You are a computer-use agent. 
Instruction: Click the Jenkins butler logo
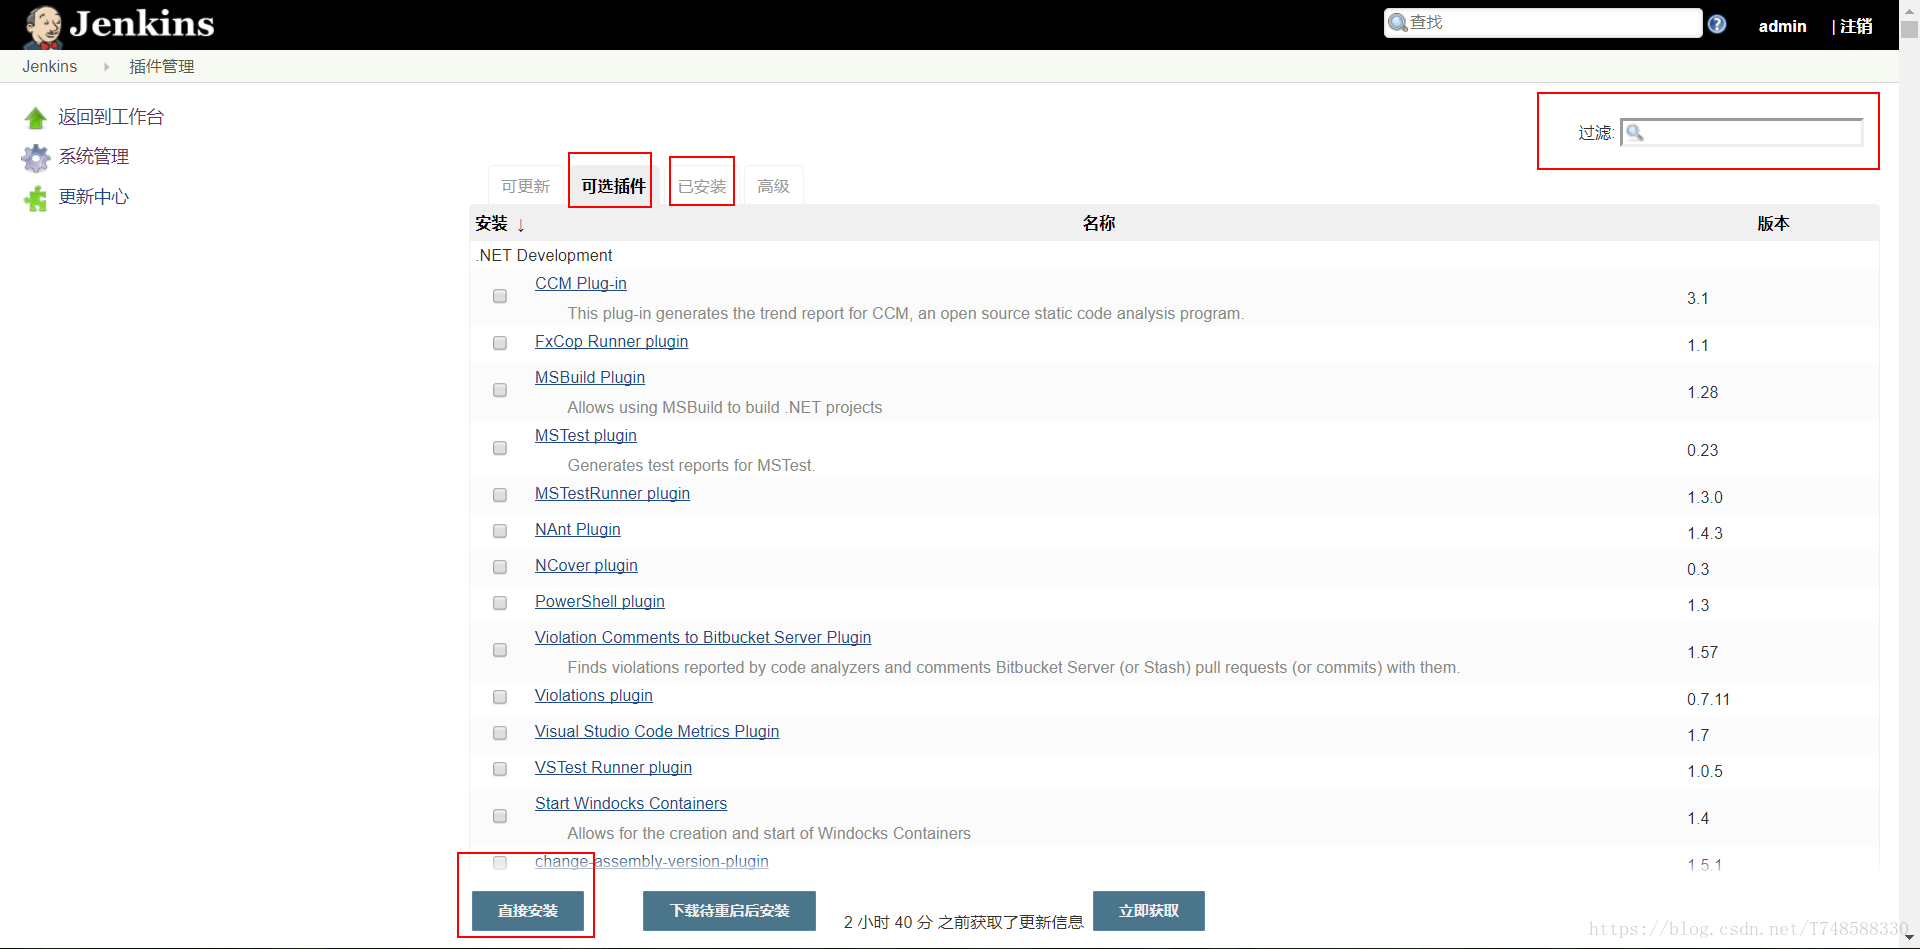43,26
